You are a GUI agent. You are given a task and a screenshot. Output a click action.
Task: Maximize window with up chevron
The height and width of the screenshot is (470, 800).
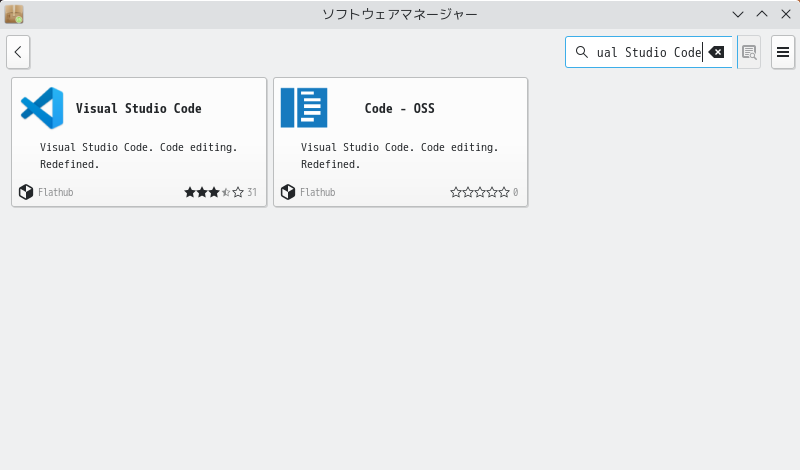tap(762, 14)
